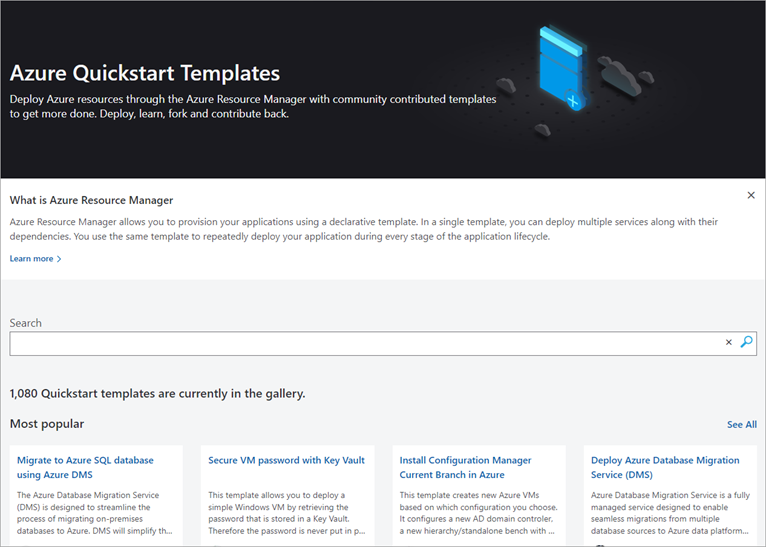Click the Most popular section heading
Image resolution: width=766 pixels, height=547 pixels.
[x=47, y=424]
